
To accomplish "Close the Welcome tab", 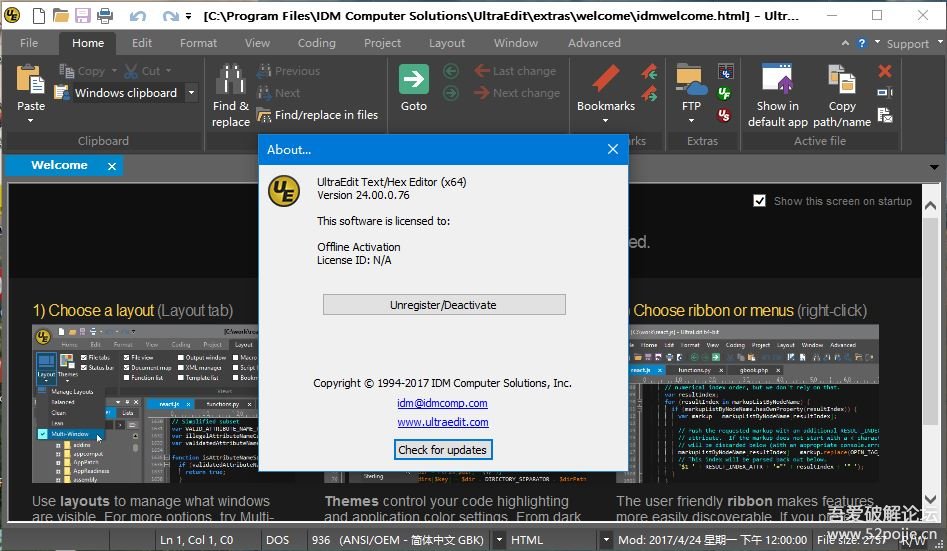I will pos(112,166).
